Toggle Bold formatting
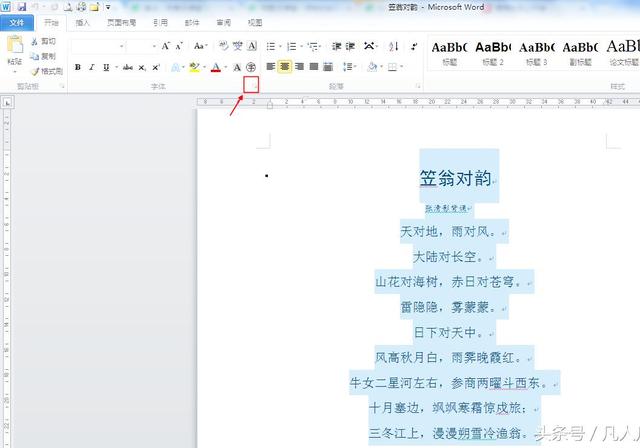The width and height of the screenshot is (640, 448). pyautogui.click(x=78, y=67)
